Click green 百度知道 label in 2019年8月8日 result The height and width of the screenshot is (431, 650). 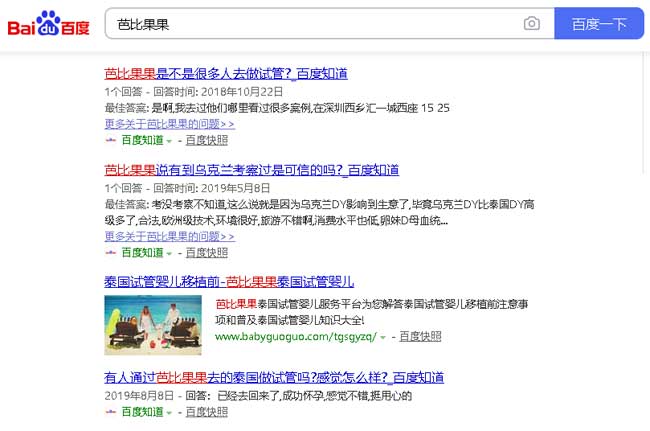[142, 412]
